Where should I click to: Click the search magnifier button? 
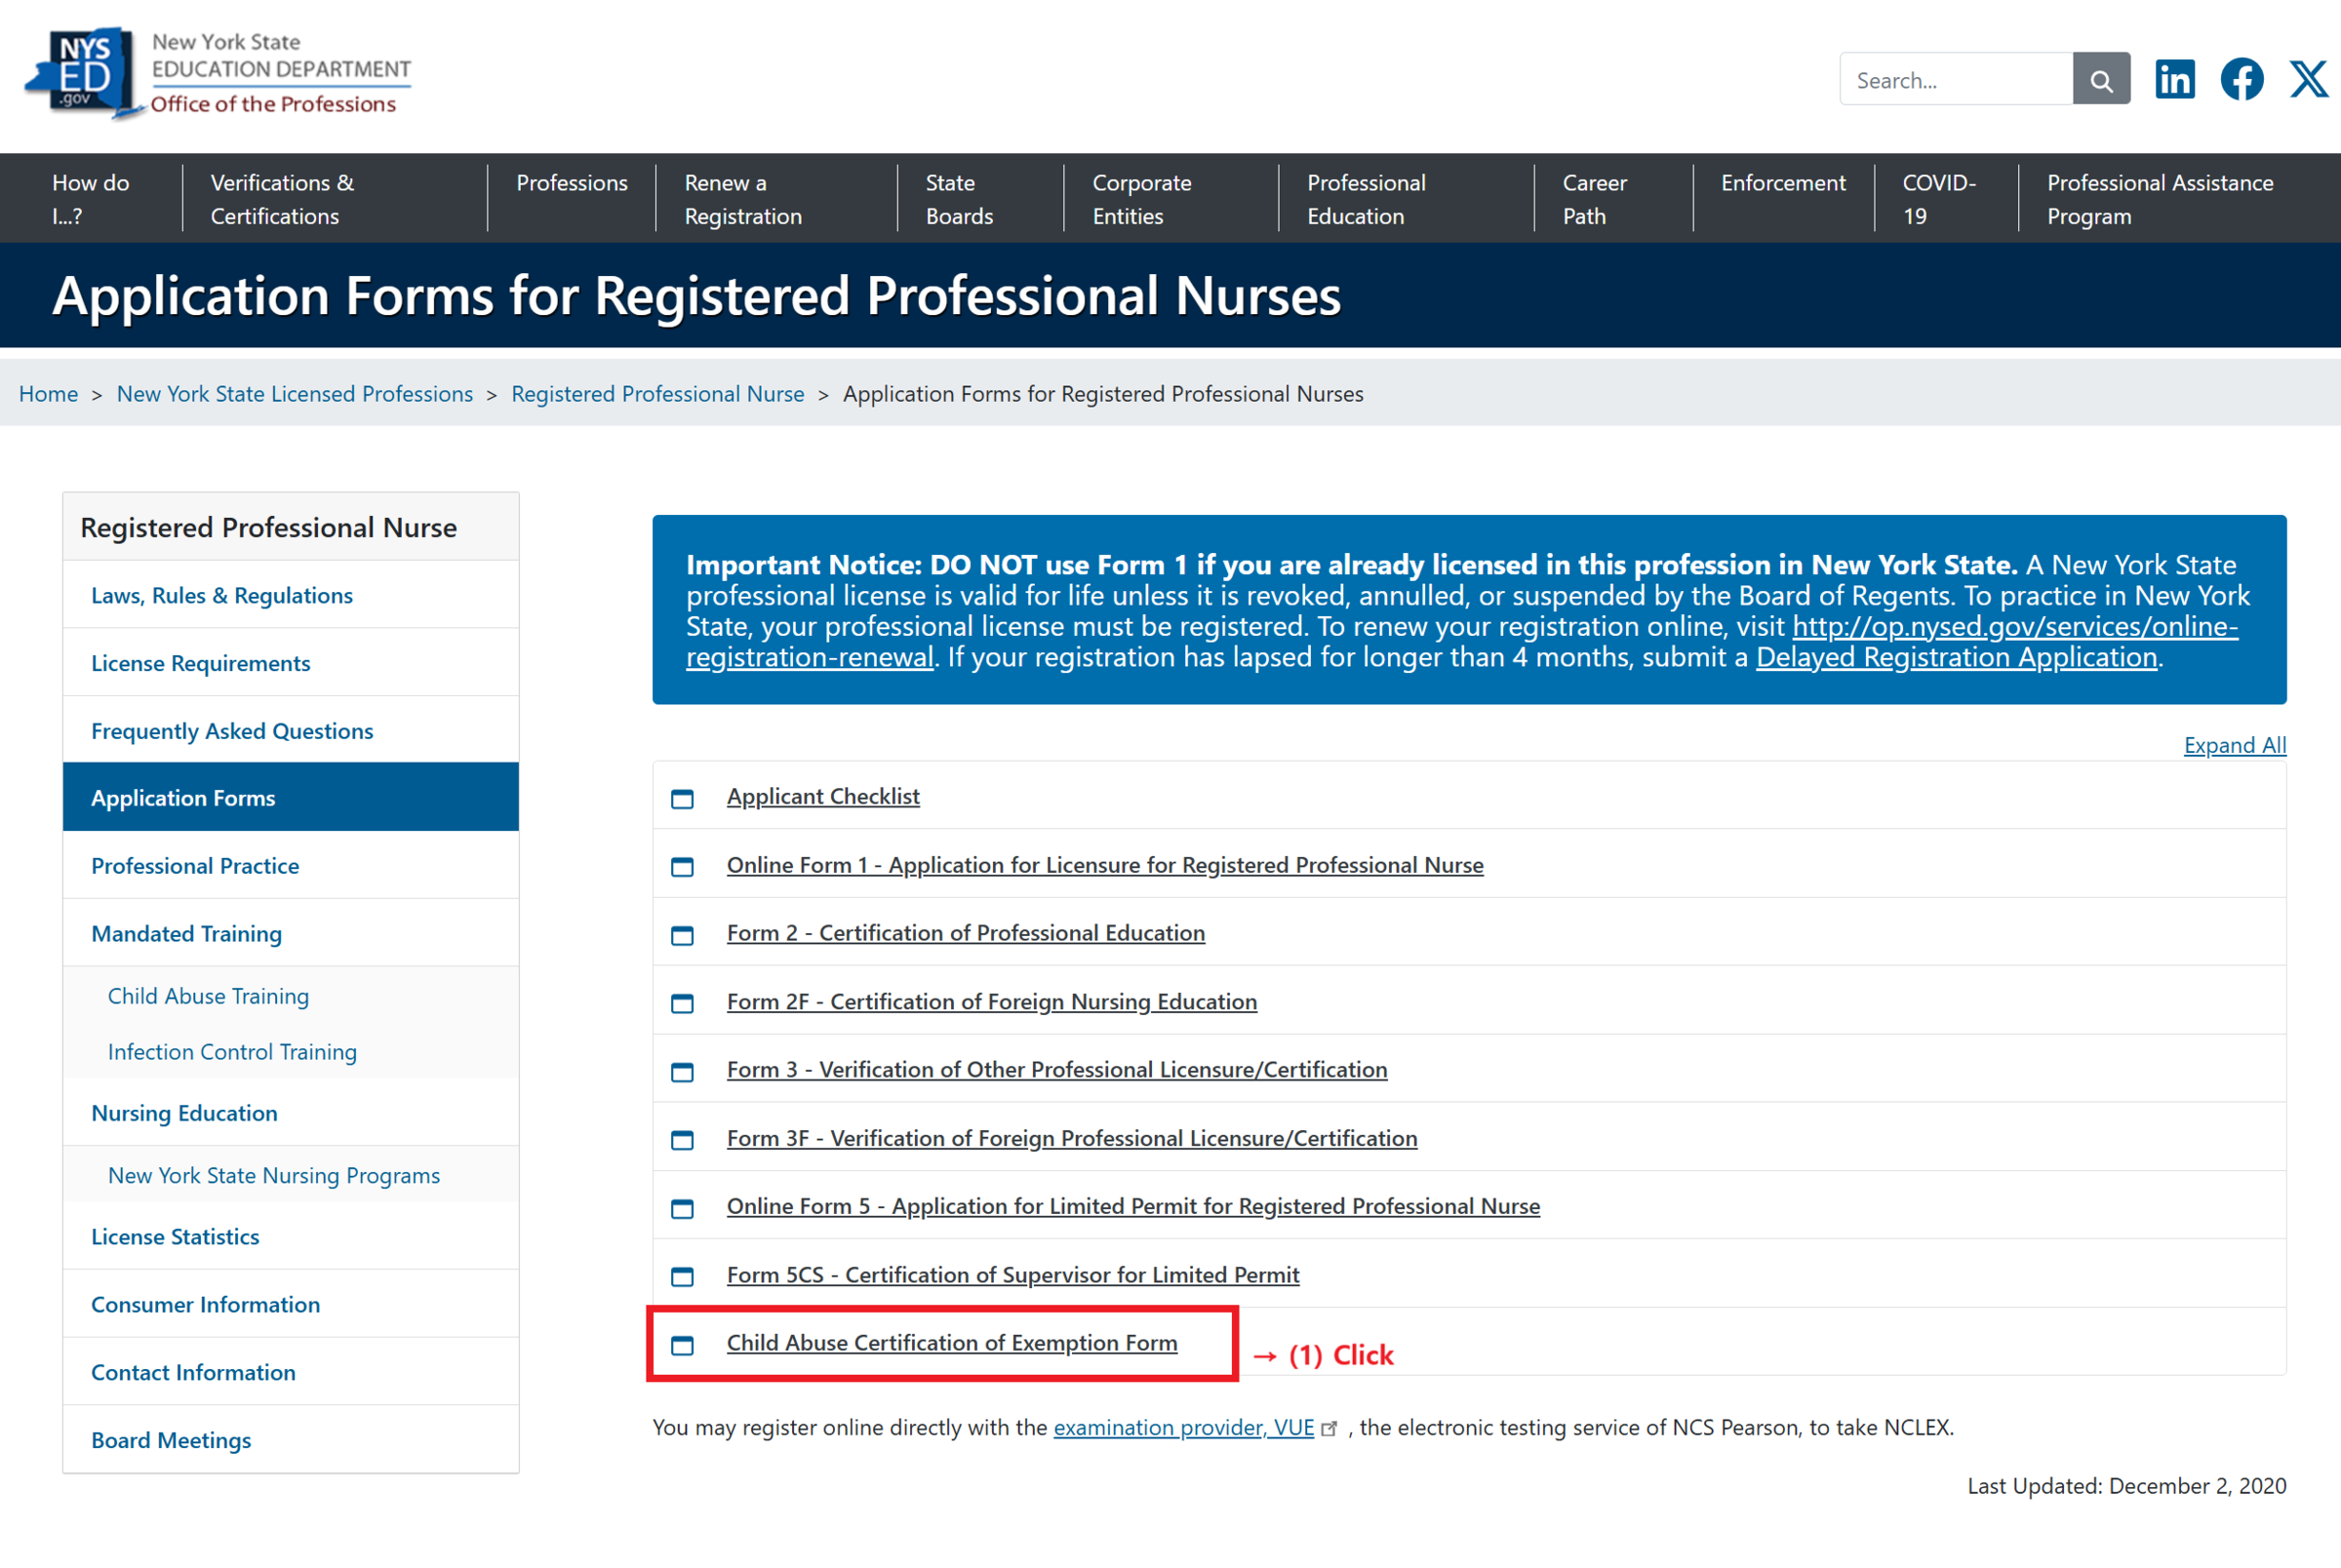tap(2101, 79)
